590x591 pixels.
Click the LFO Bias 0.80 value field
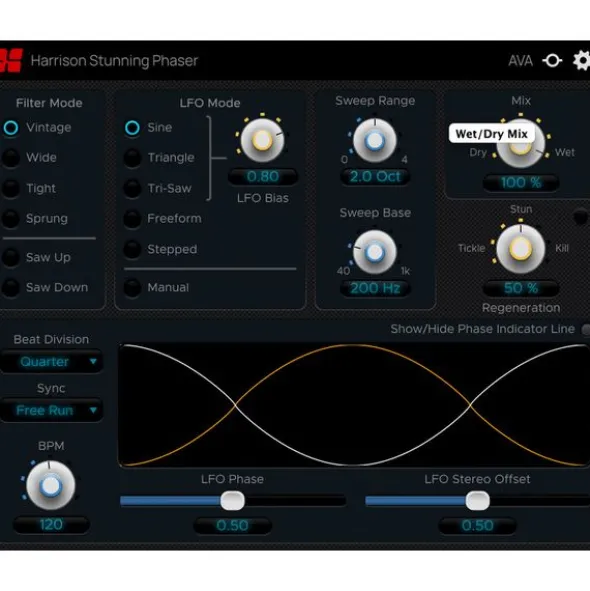tap(263, 176)
